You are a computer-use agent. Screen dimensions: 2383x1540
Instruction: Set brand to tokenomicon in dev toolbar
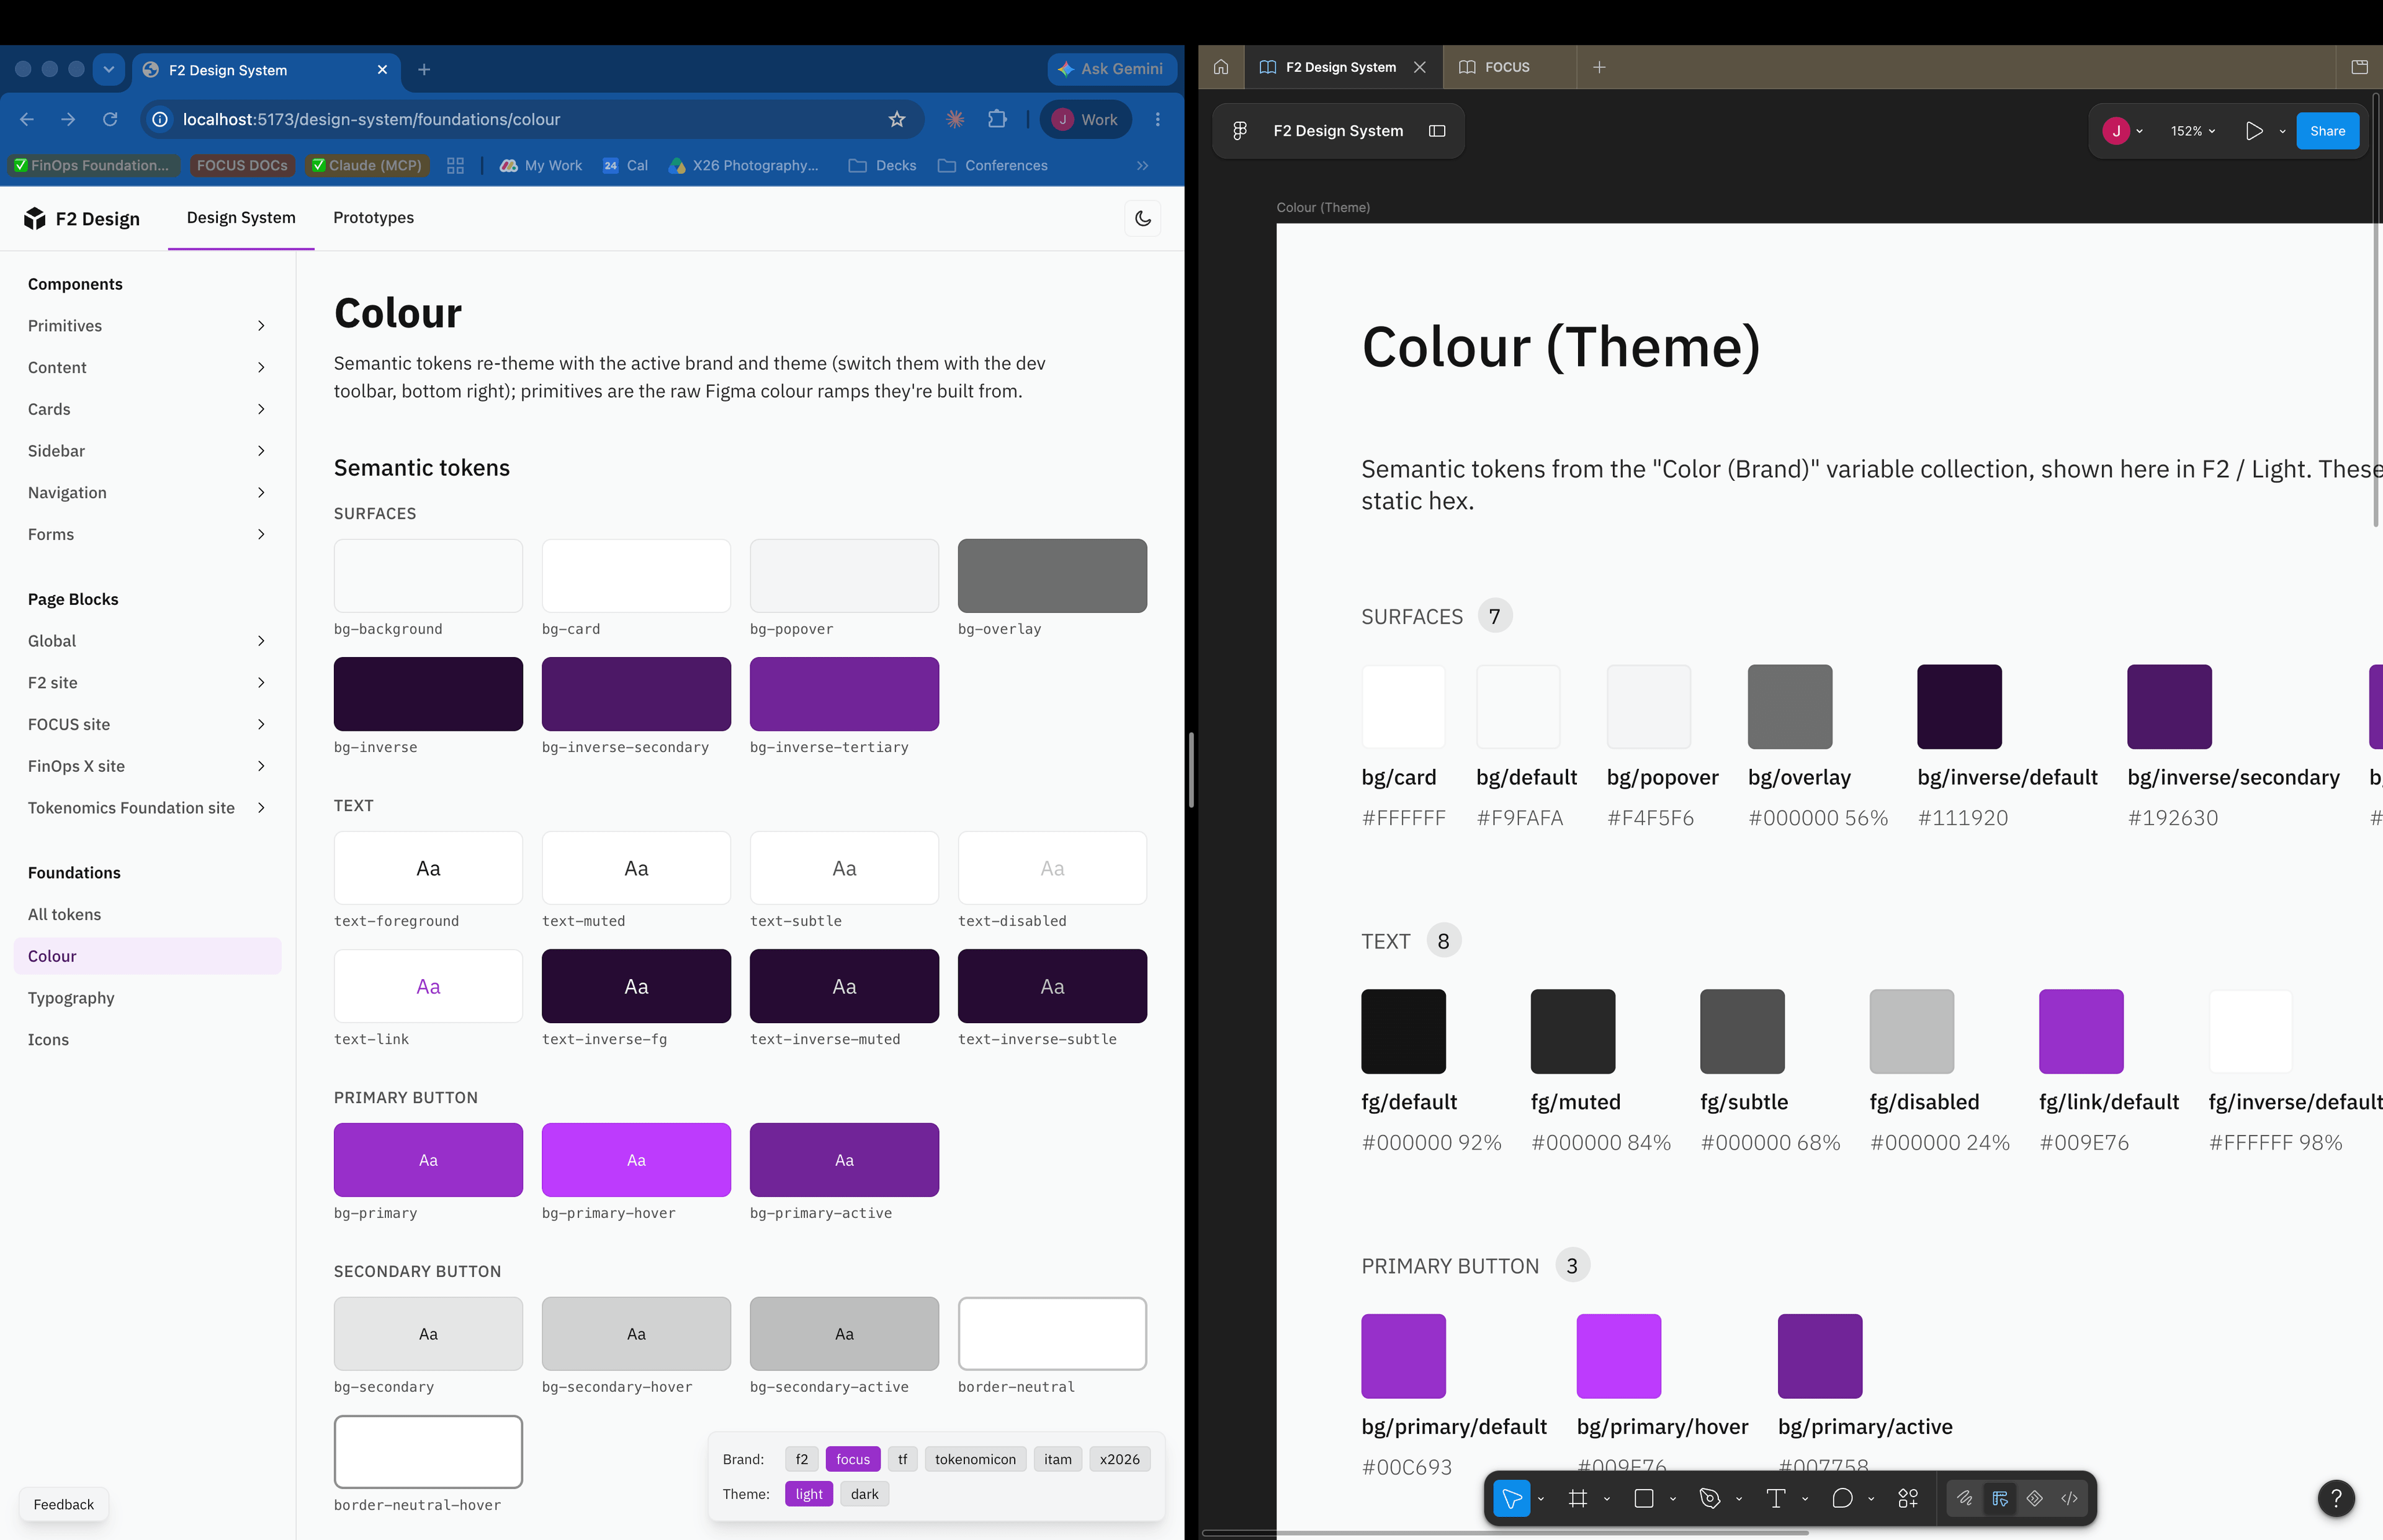coord(975,1459)
